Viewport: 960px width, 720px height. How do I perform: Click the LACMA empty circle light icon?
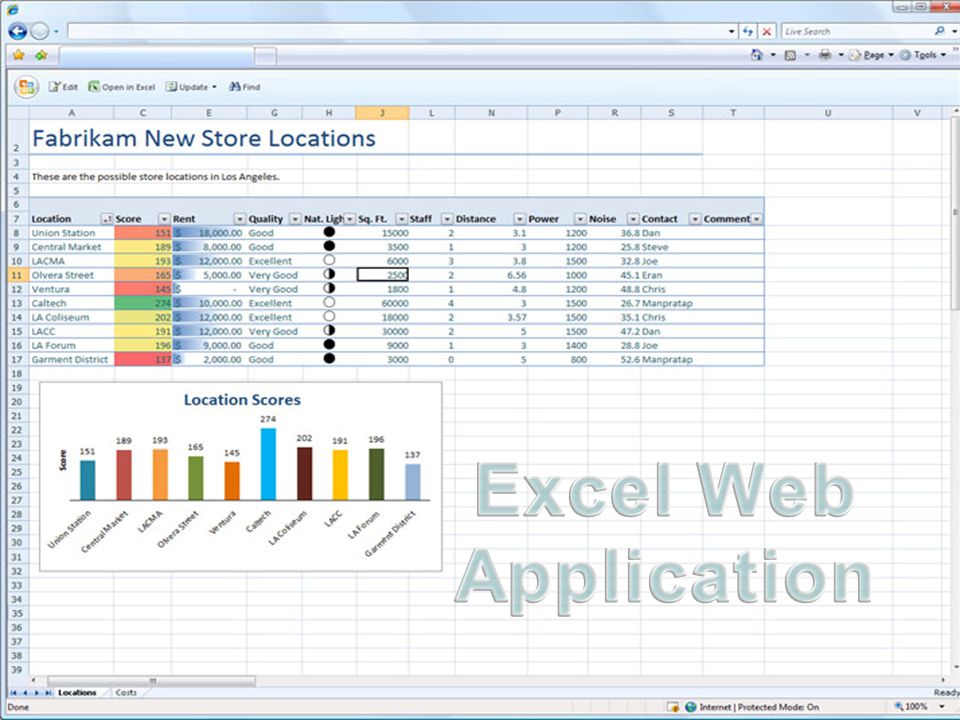[329, 260]
